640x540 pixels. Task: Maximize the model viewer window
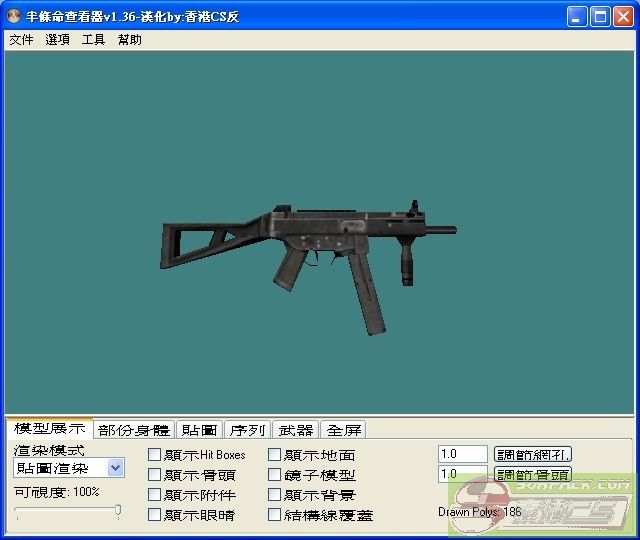tap(600, 17)
